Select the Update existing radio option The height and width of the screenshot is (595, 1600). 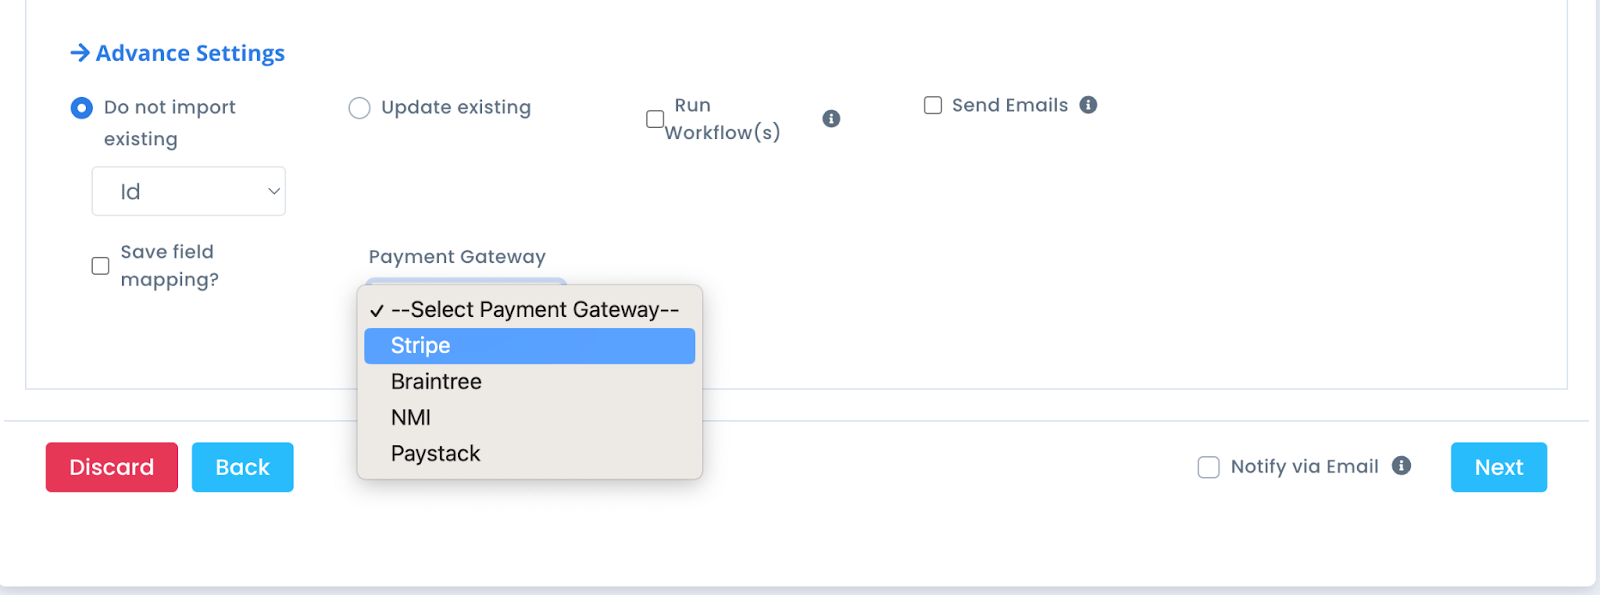[x=359, y=108]
